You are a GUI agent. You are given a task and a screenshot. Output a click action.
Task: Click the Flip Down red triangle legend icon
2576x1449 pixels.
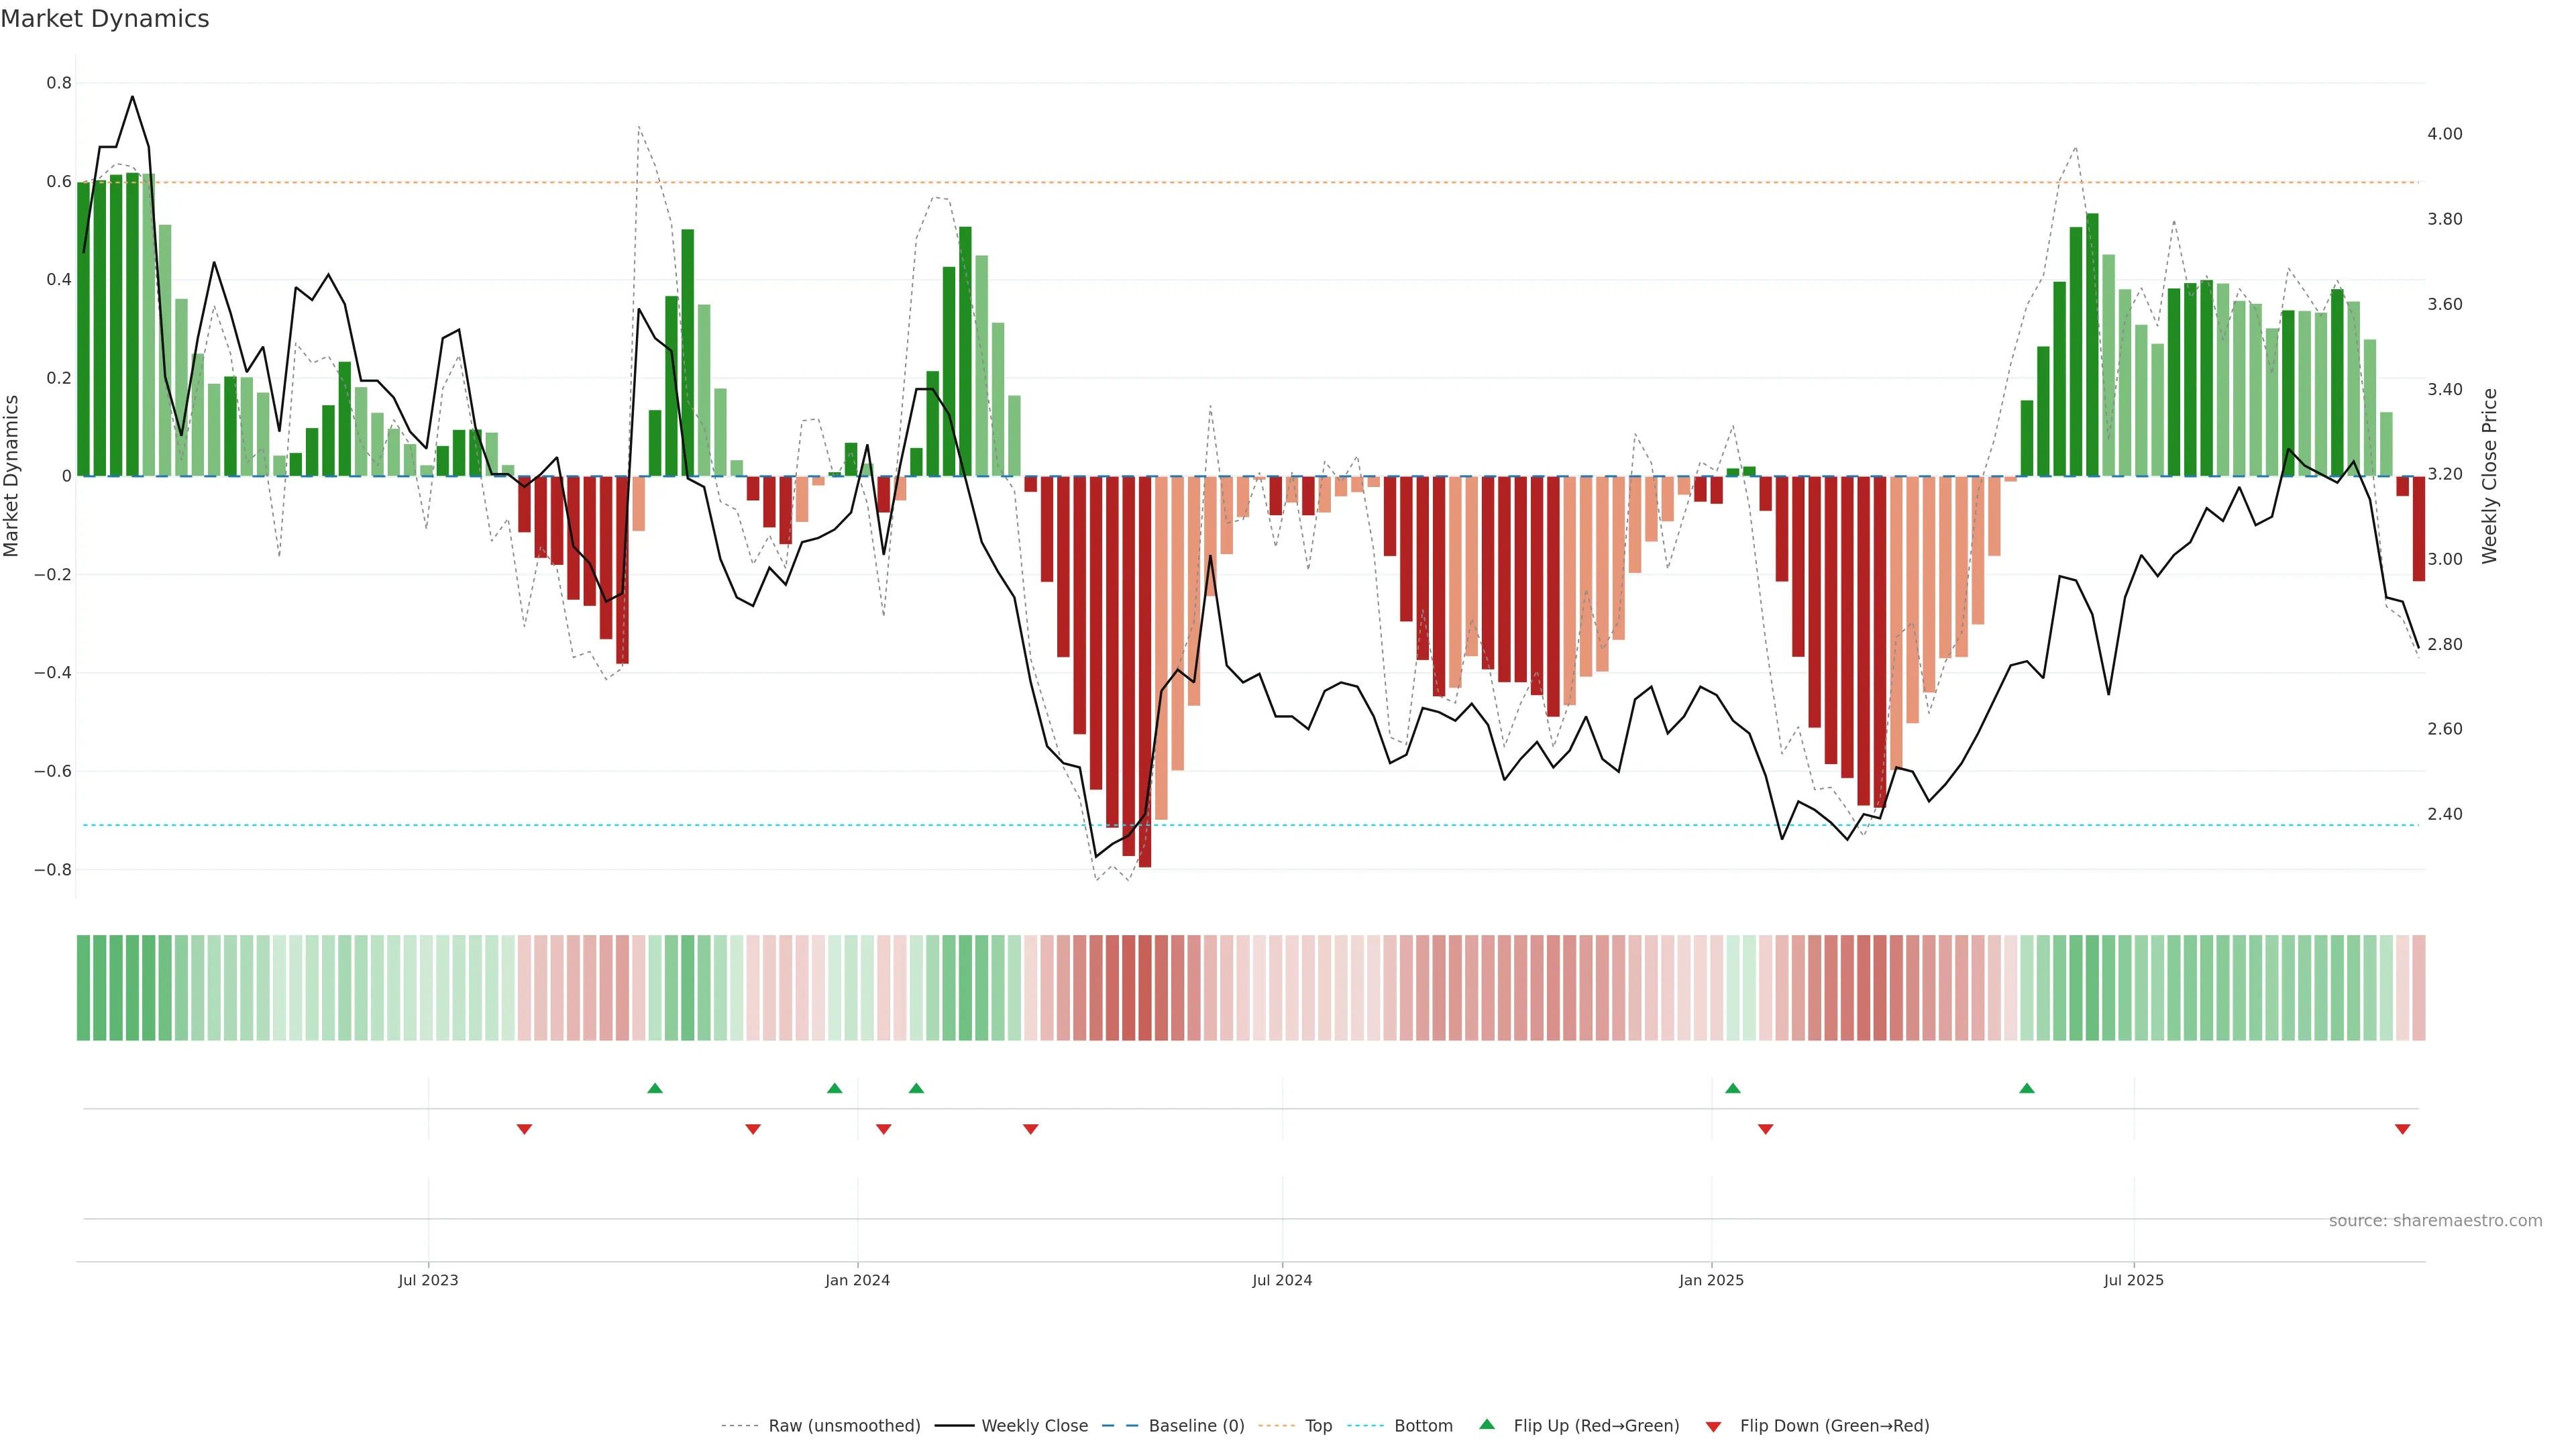1713,1426
